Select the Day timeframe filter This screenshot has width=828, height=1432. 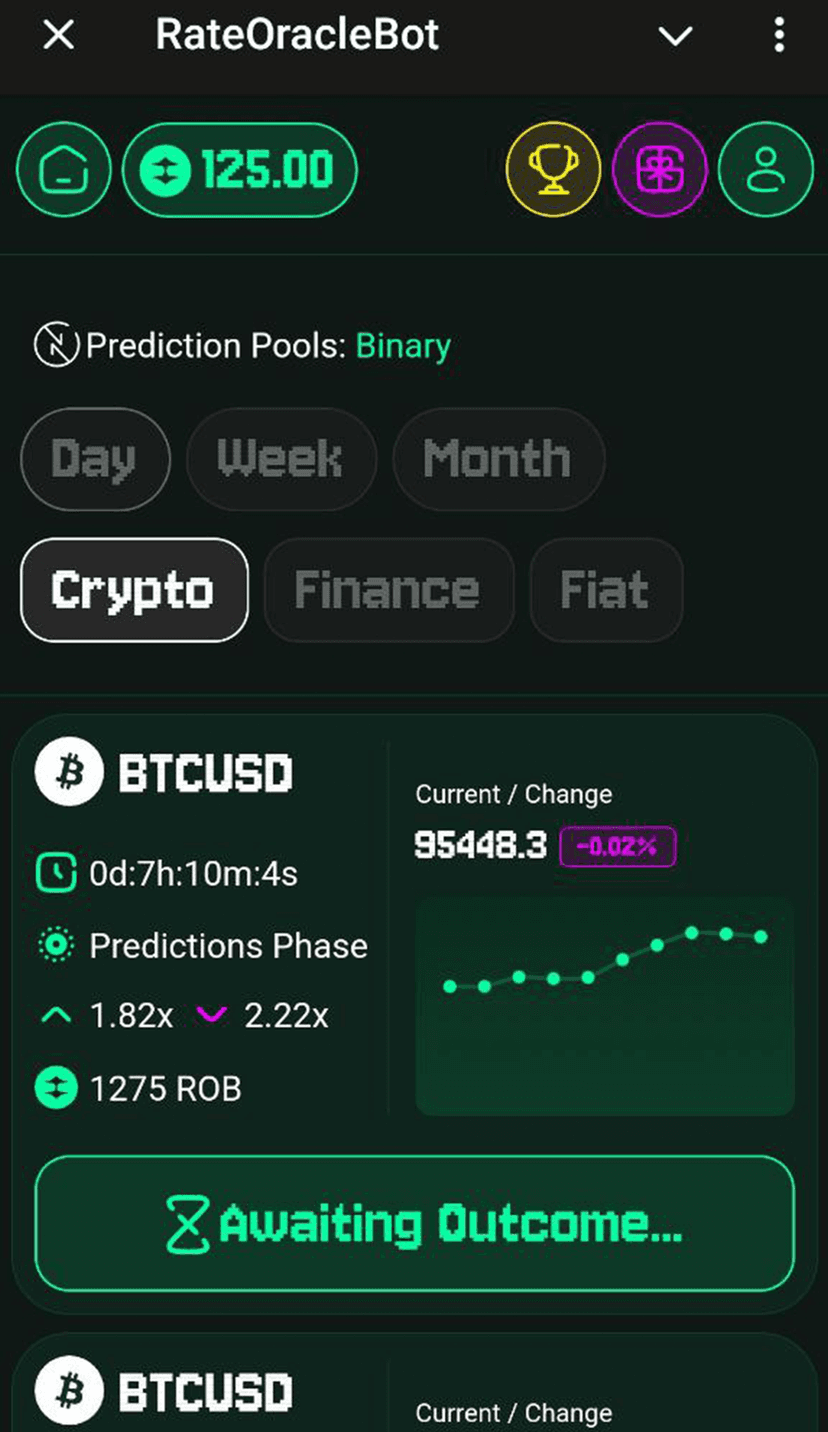(95, 459)
